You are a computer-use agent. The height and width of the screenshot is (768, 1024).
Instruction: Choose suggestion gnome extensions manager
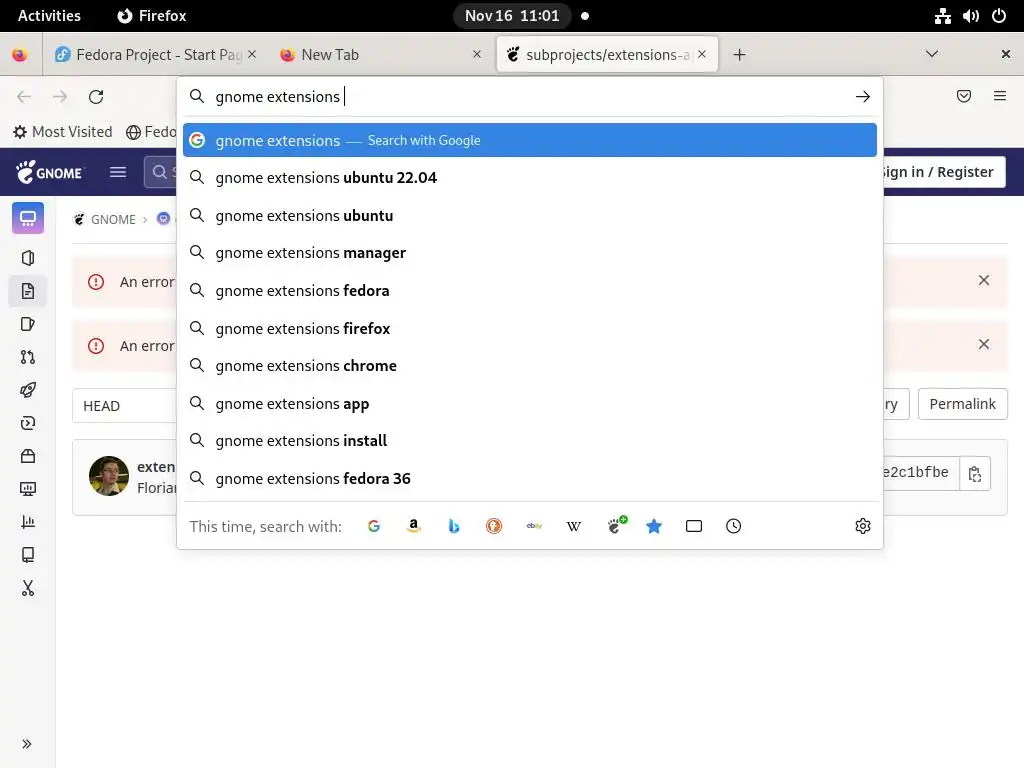point(530,253)
